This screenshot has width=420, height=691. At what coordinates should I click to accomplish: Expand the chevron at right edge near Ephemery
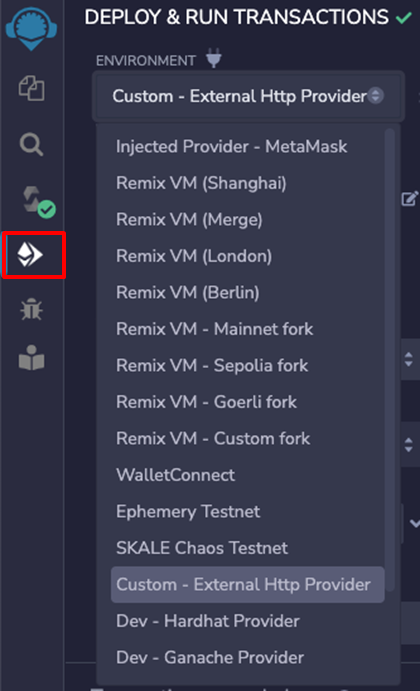[414, 523]
